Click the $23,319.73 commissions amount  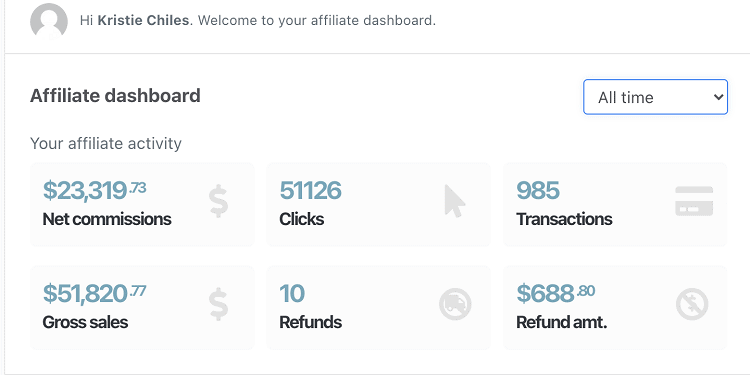tap(94, 190)
